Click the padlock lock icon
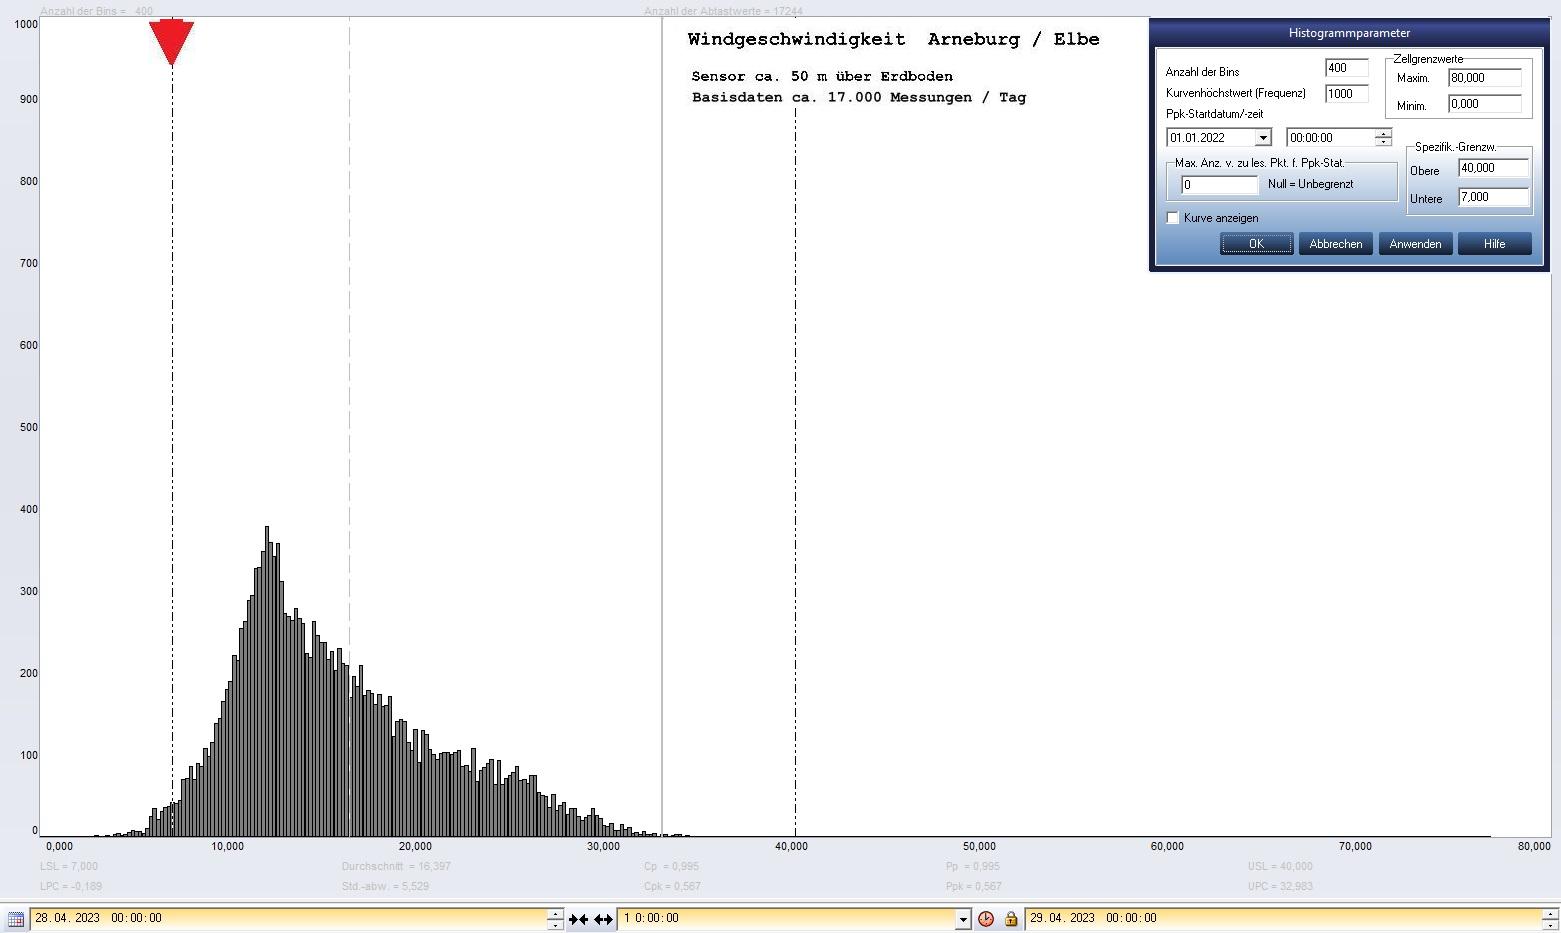 coord(1011,919)
